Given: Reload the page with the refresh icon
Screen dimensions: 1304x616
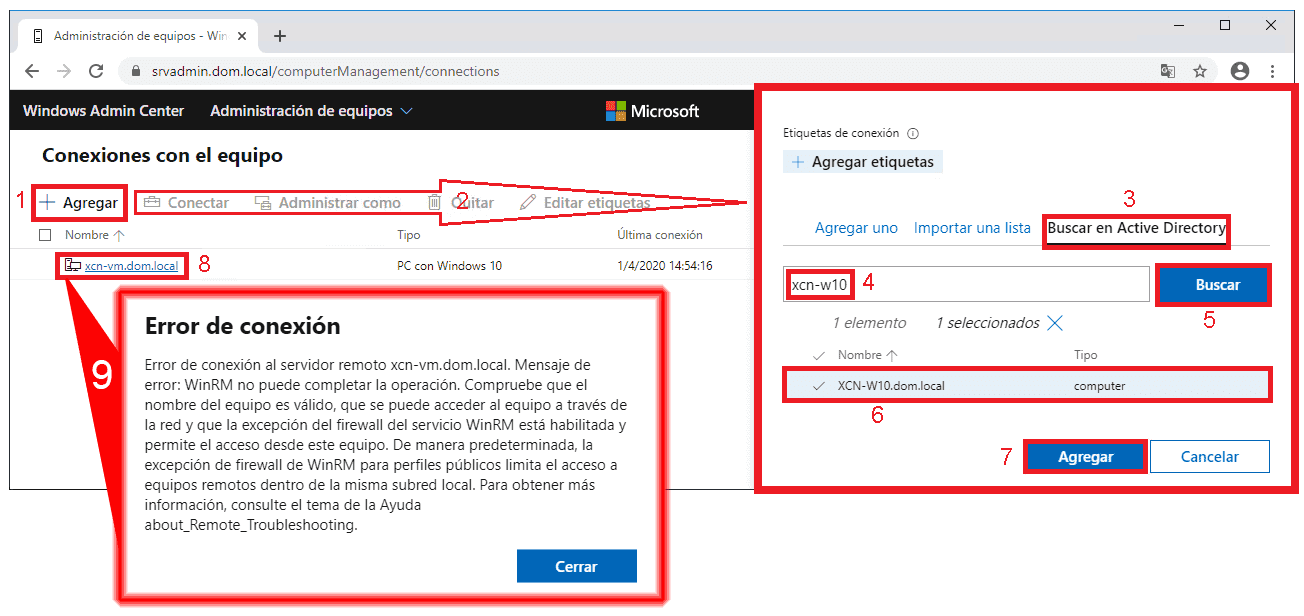Looking at the screenshot, I should point(96,71).
